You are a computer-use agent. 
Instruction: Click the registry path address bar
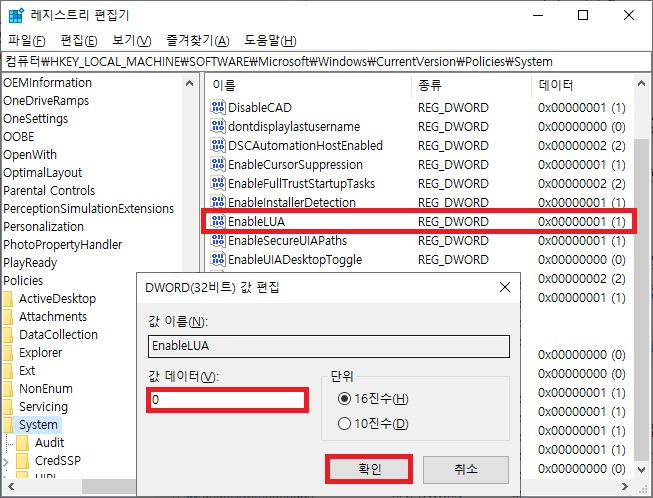coord(326,62)
